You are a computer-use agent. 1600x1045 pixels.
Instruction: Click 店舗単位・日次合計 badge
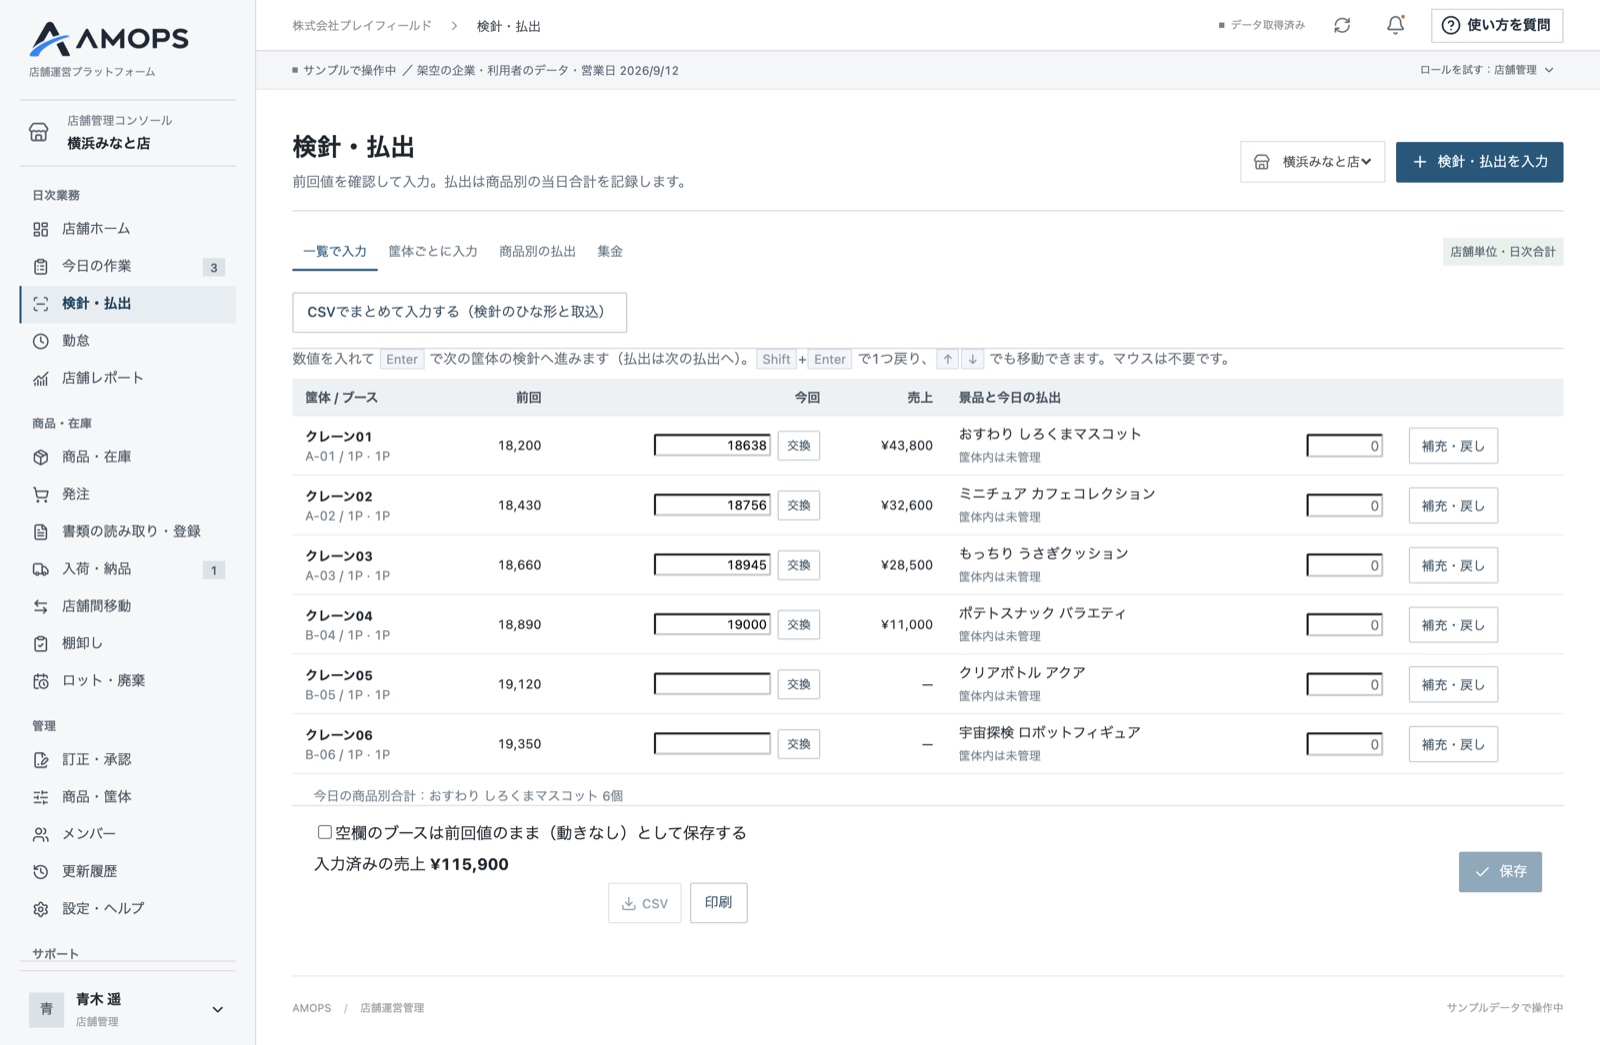click(1503, 252)
